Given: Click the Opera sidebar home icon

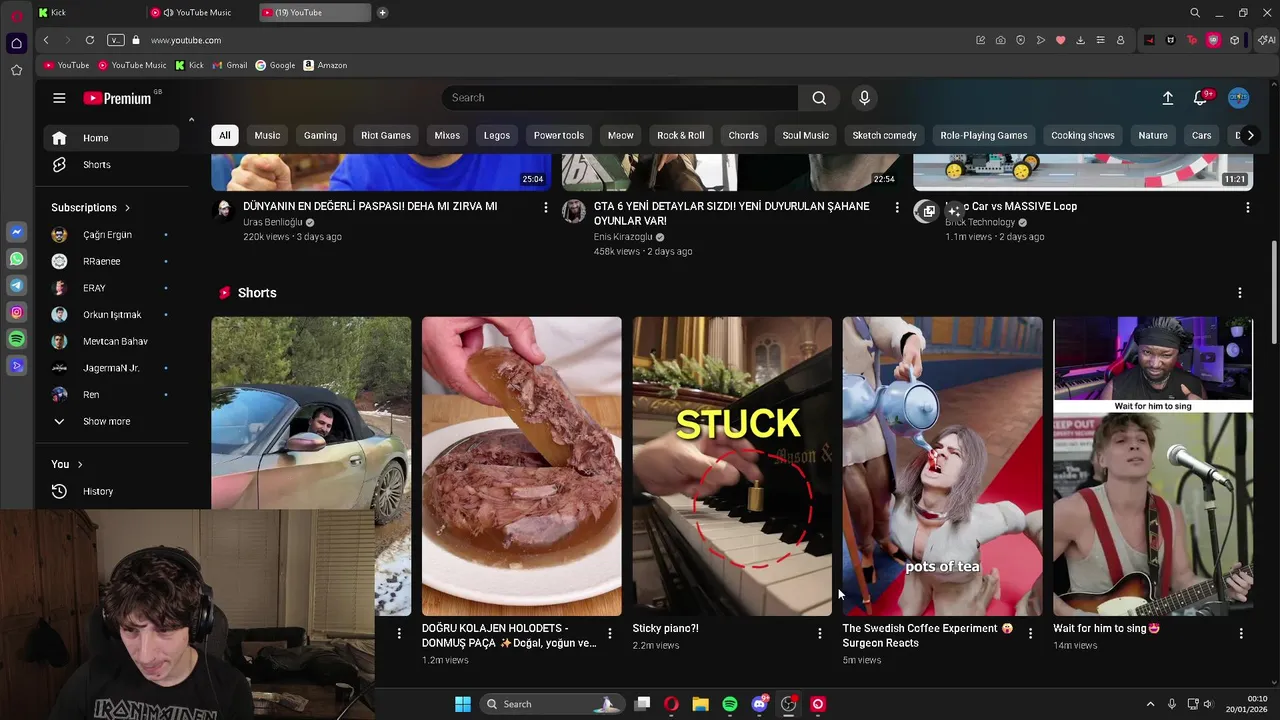Looking at the screenshot, I should click(16, 43).
